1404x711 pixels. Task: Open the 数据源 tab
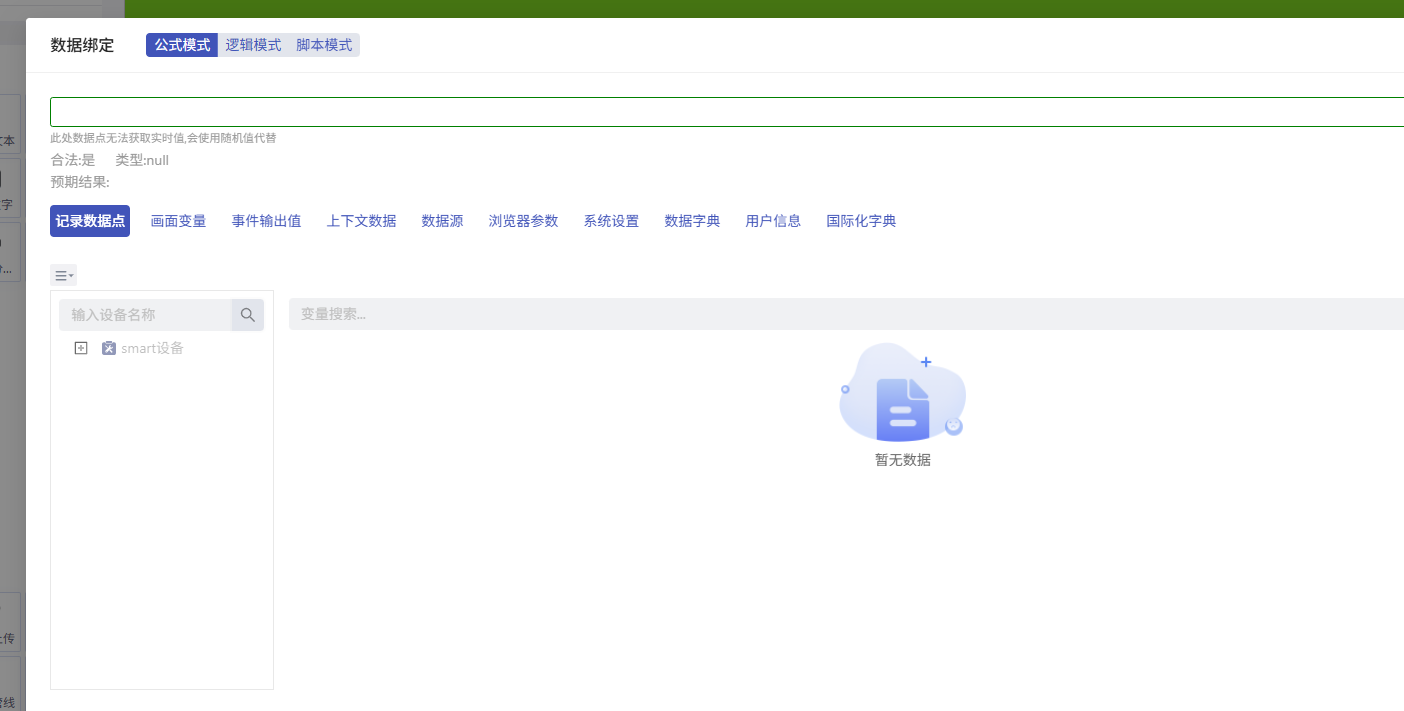point(442,221)
